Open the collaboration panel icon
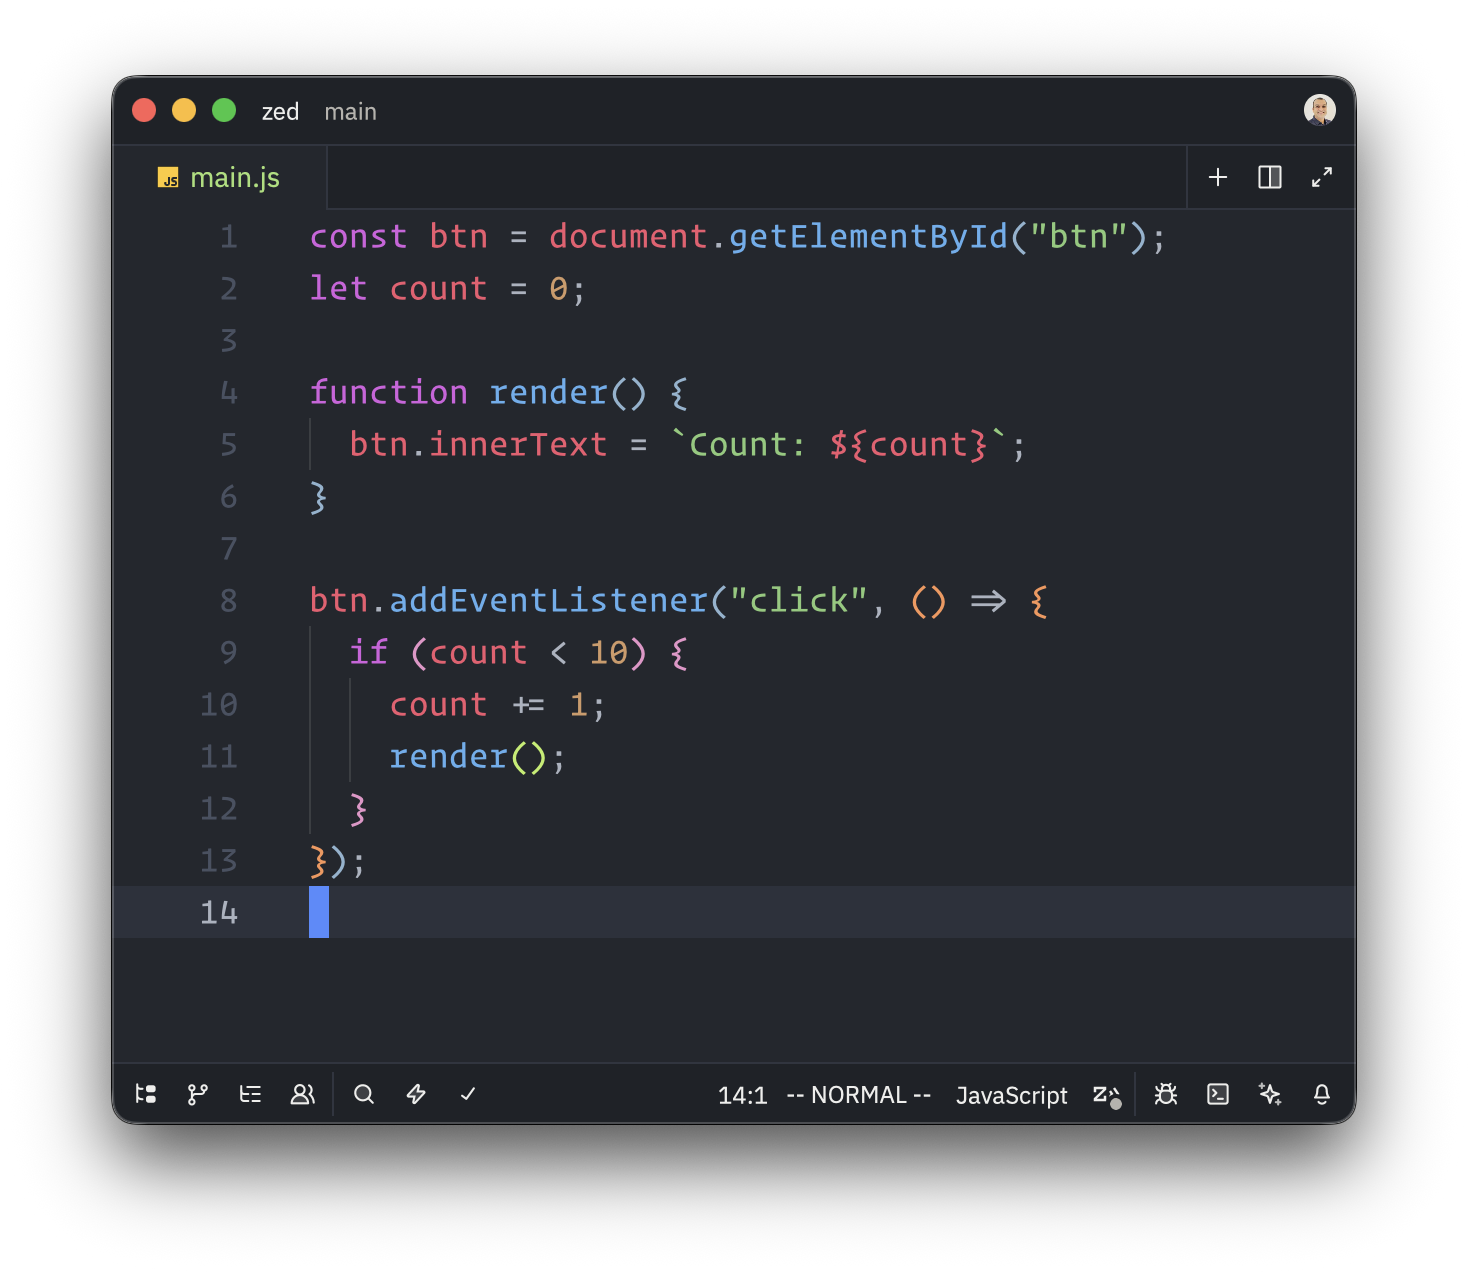This screenshot has width=1468, height=1272. [x=302, y=1094]
